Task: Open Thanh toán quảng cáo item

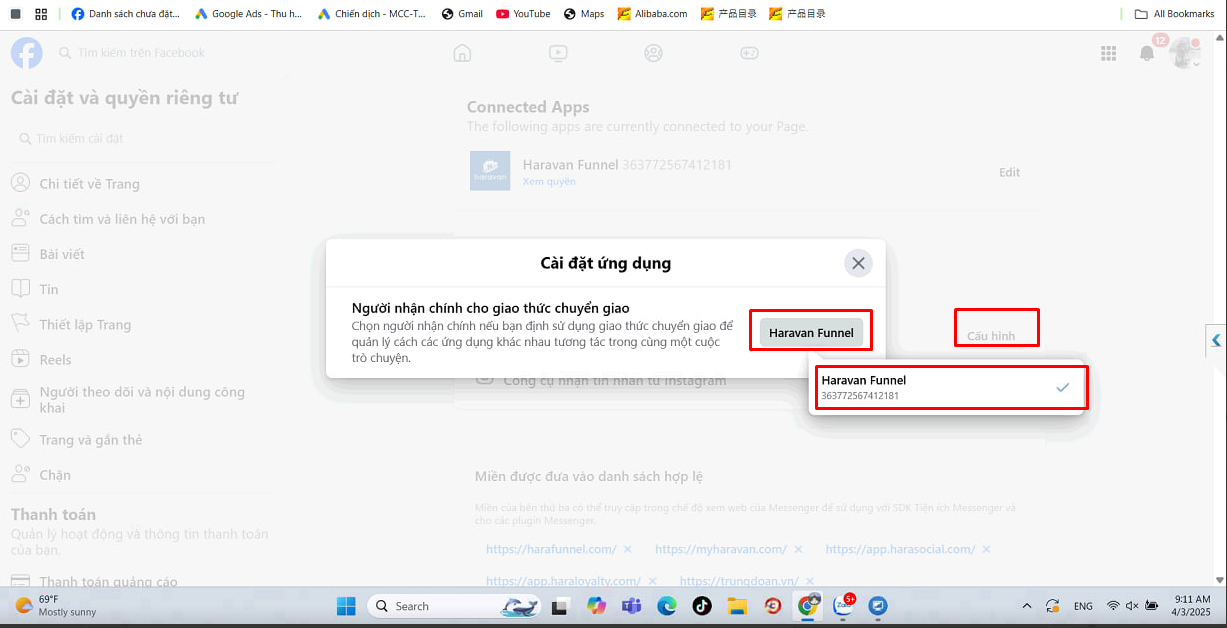Action: pyautogui.click(x=139, y=582)
